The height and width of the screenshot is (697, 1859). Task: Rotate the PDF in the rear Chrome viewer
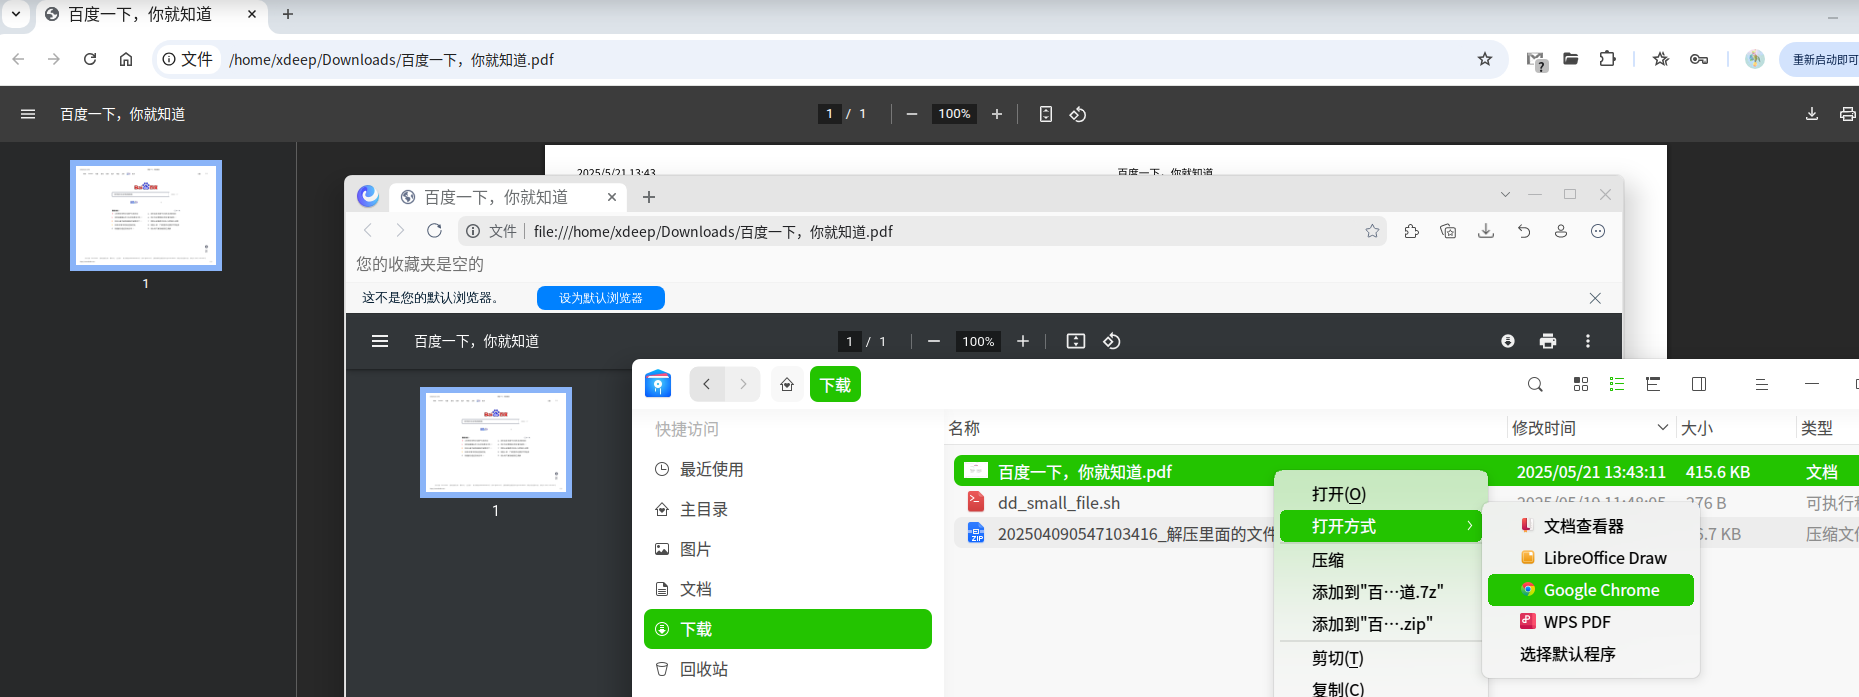(x=1078, y=114)
